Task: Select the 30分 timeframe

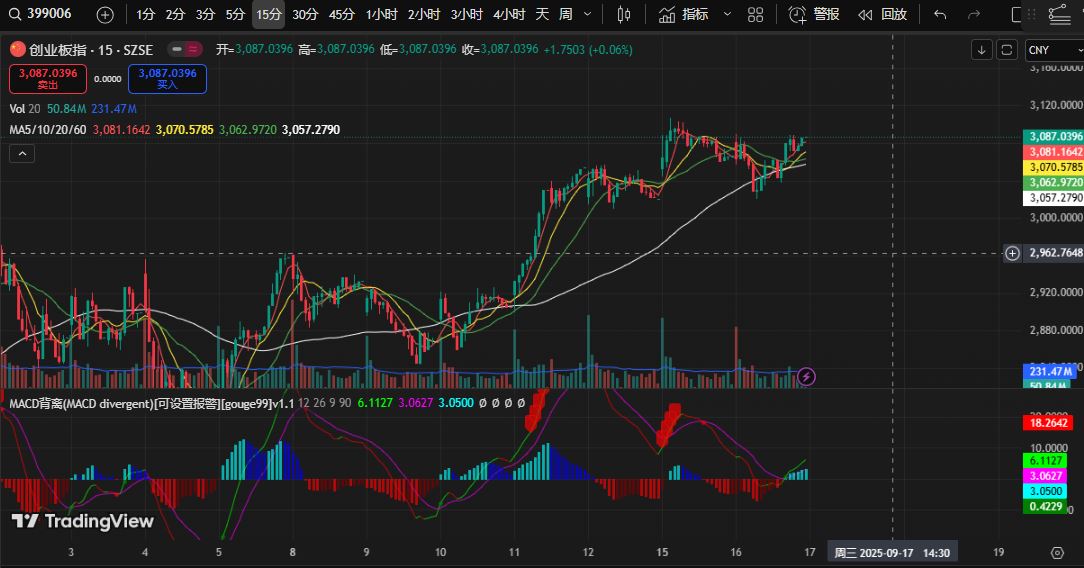Action: (x=305, y=14)
